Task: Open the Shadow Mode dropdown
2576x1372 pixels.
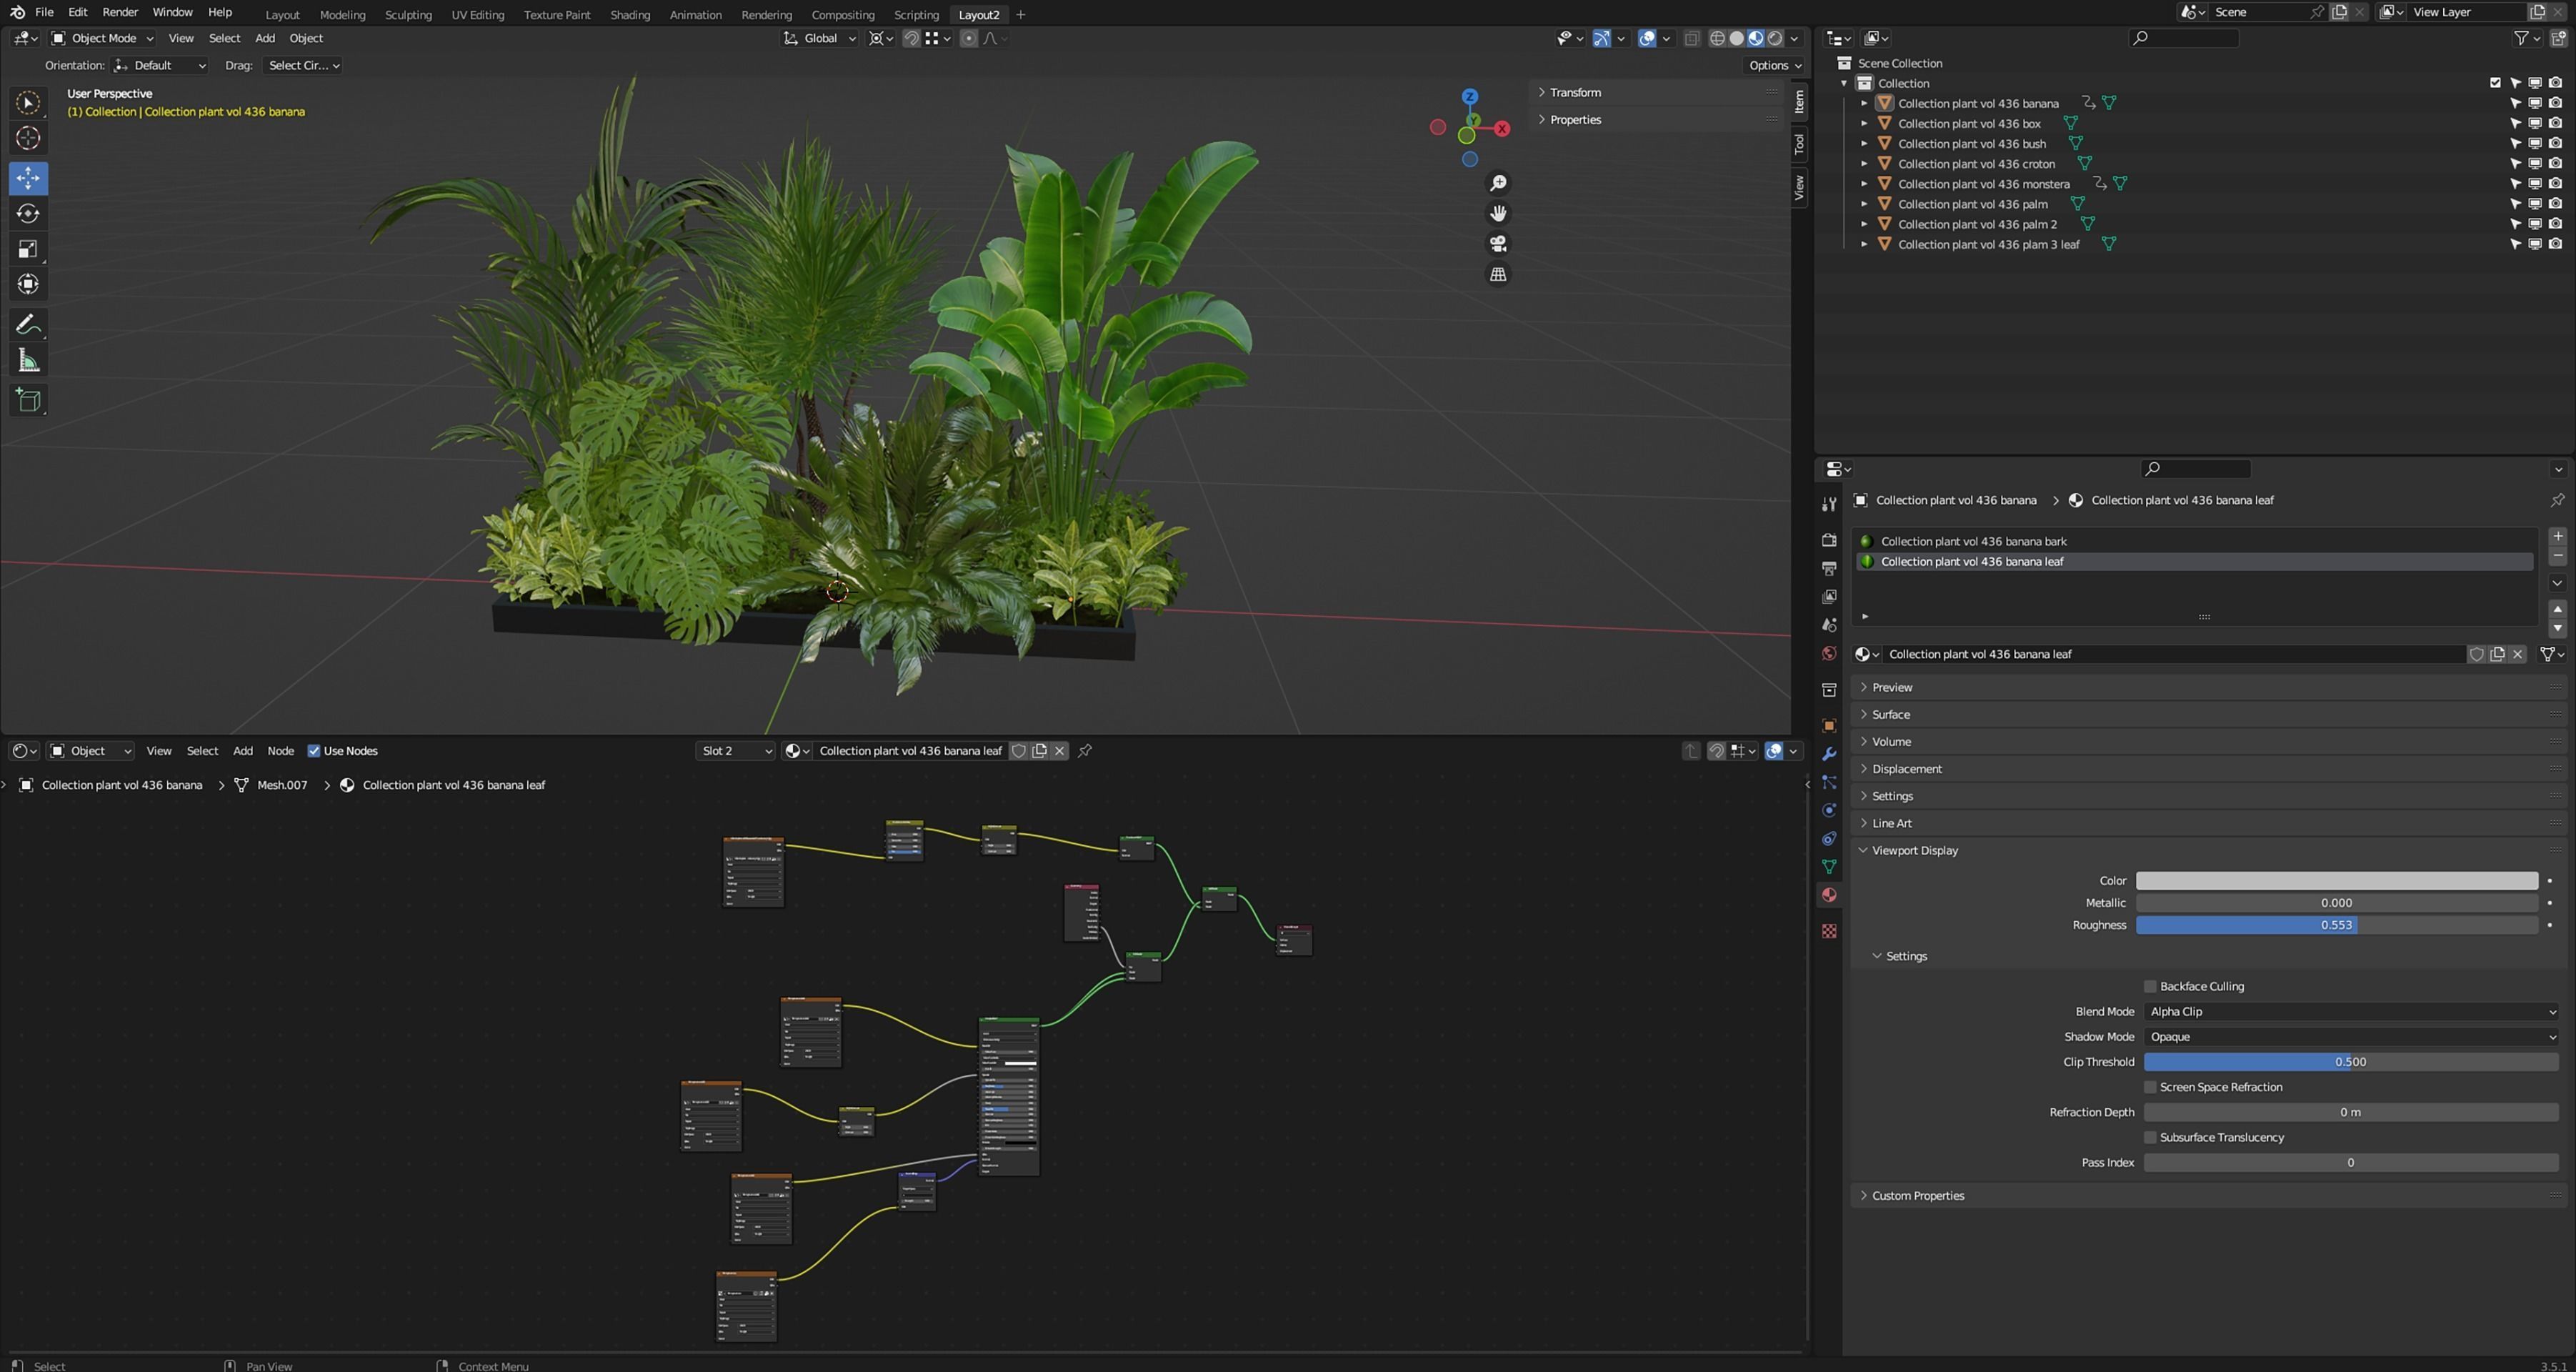Action: coord(2351,1037)
